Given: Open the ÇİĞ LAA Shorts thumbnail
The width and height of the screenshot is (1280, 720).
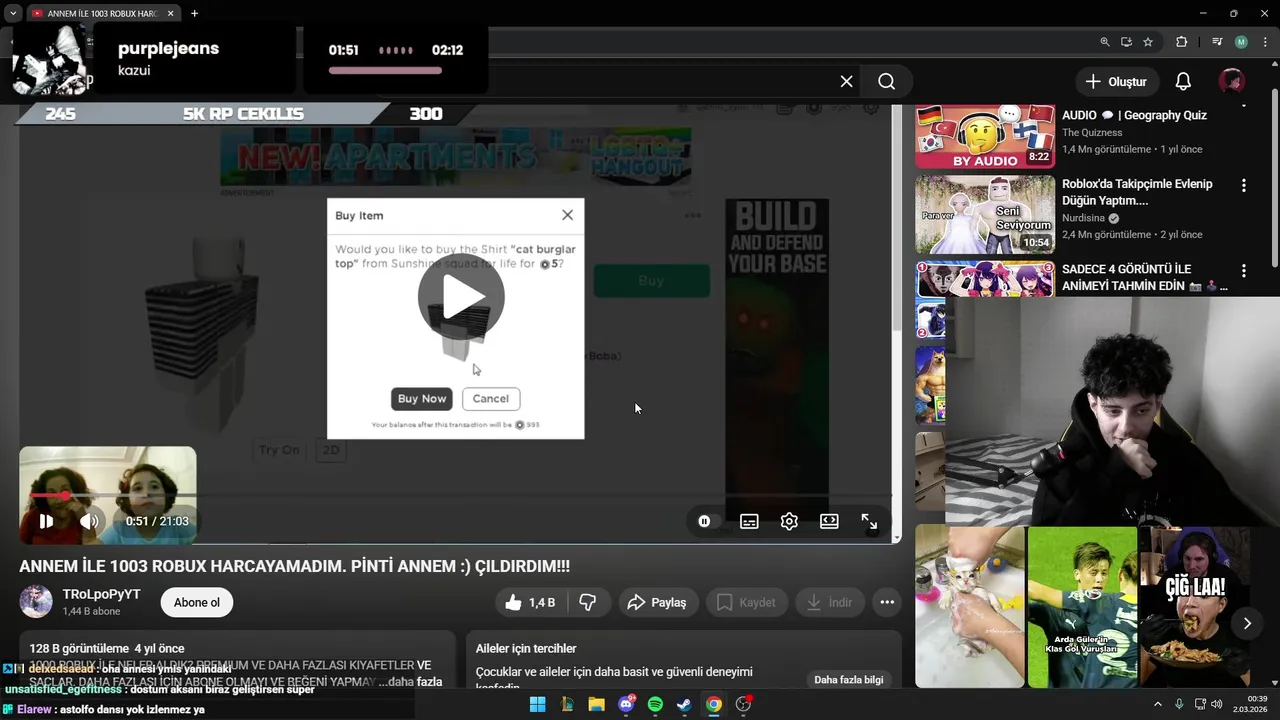Looking at the screenshot, I should pos(1195,607).
